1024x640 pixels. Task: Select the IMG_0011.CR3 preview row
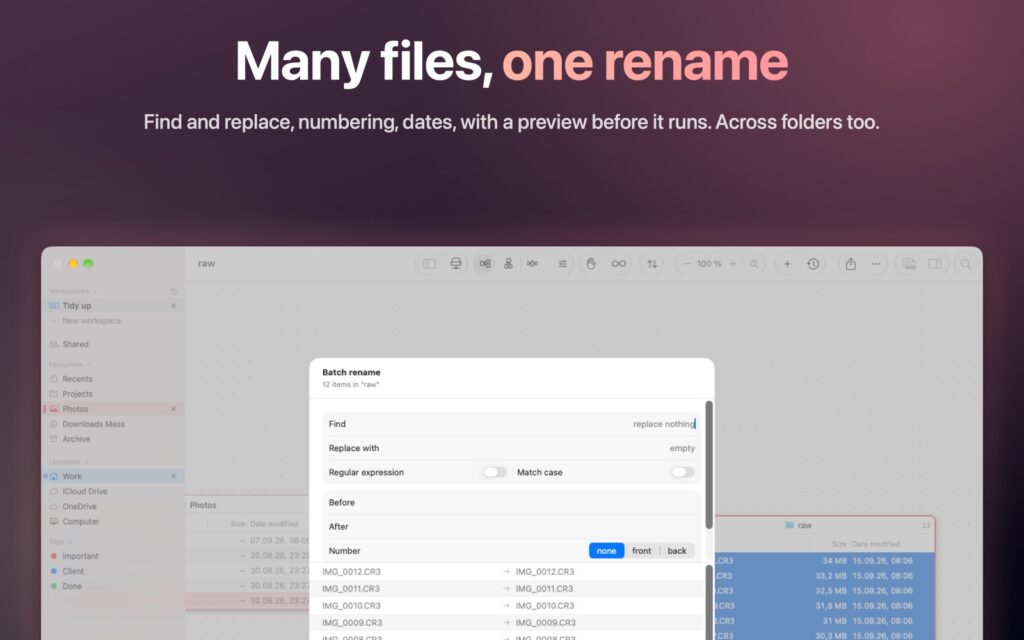coord(507,588)
